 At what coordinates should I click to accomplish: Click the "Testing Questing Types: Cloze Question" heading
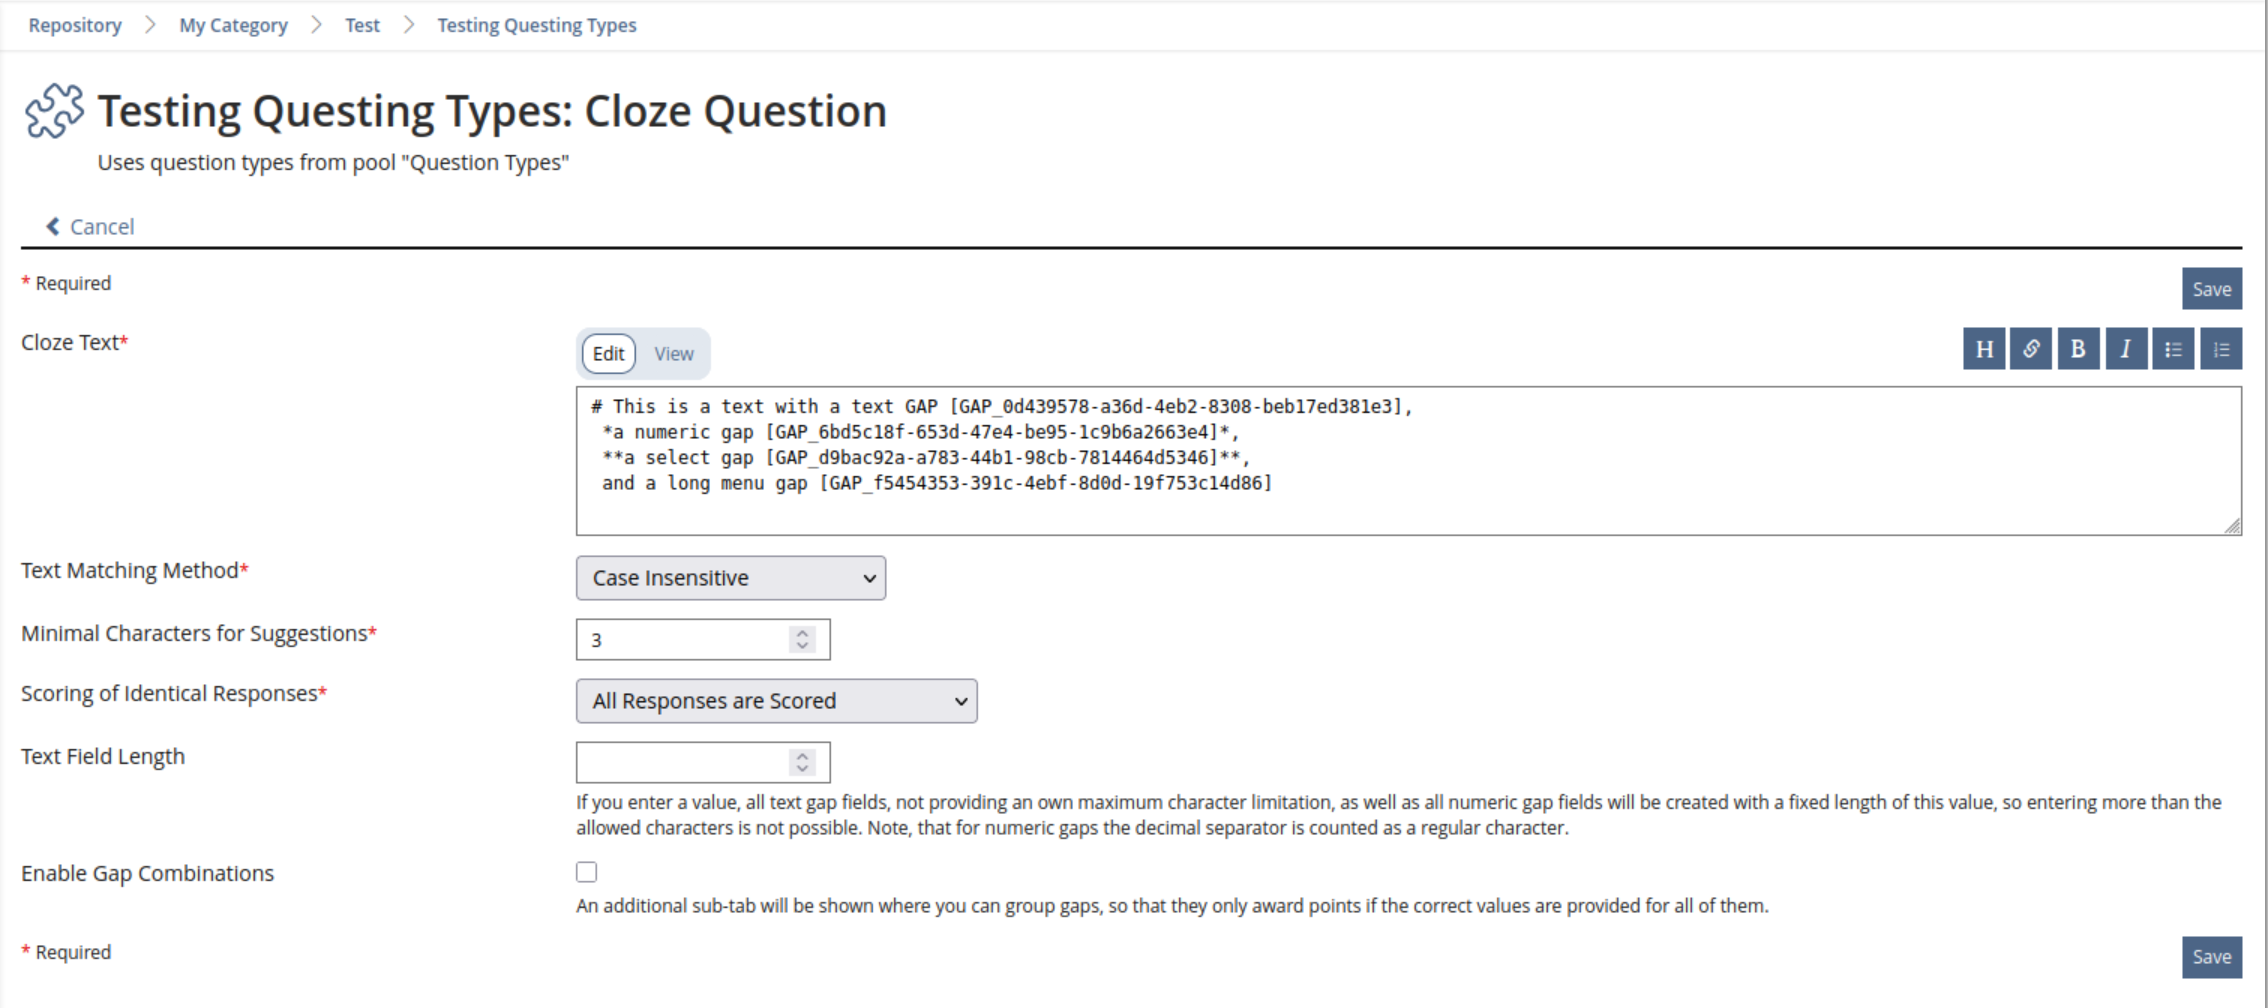point(492,111)
